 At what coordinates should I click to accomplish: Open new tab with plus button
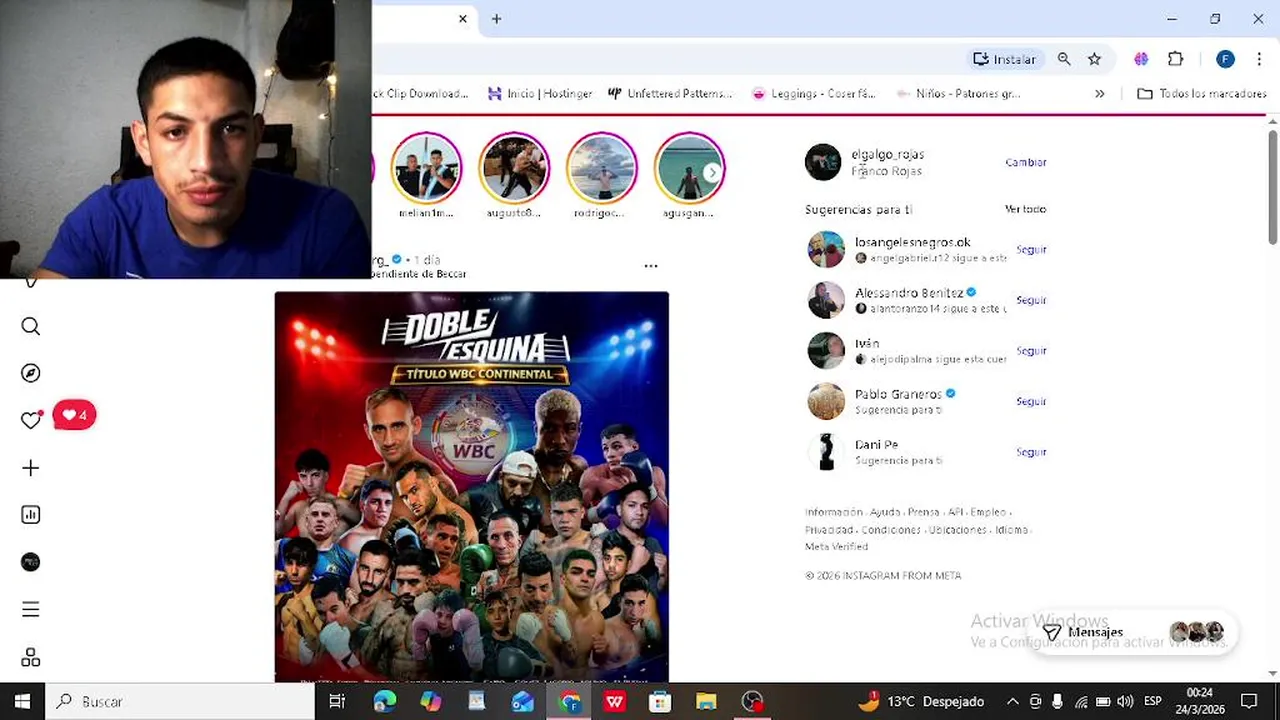pyautogui.click(x=496, y=19)
